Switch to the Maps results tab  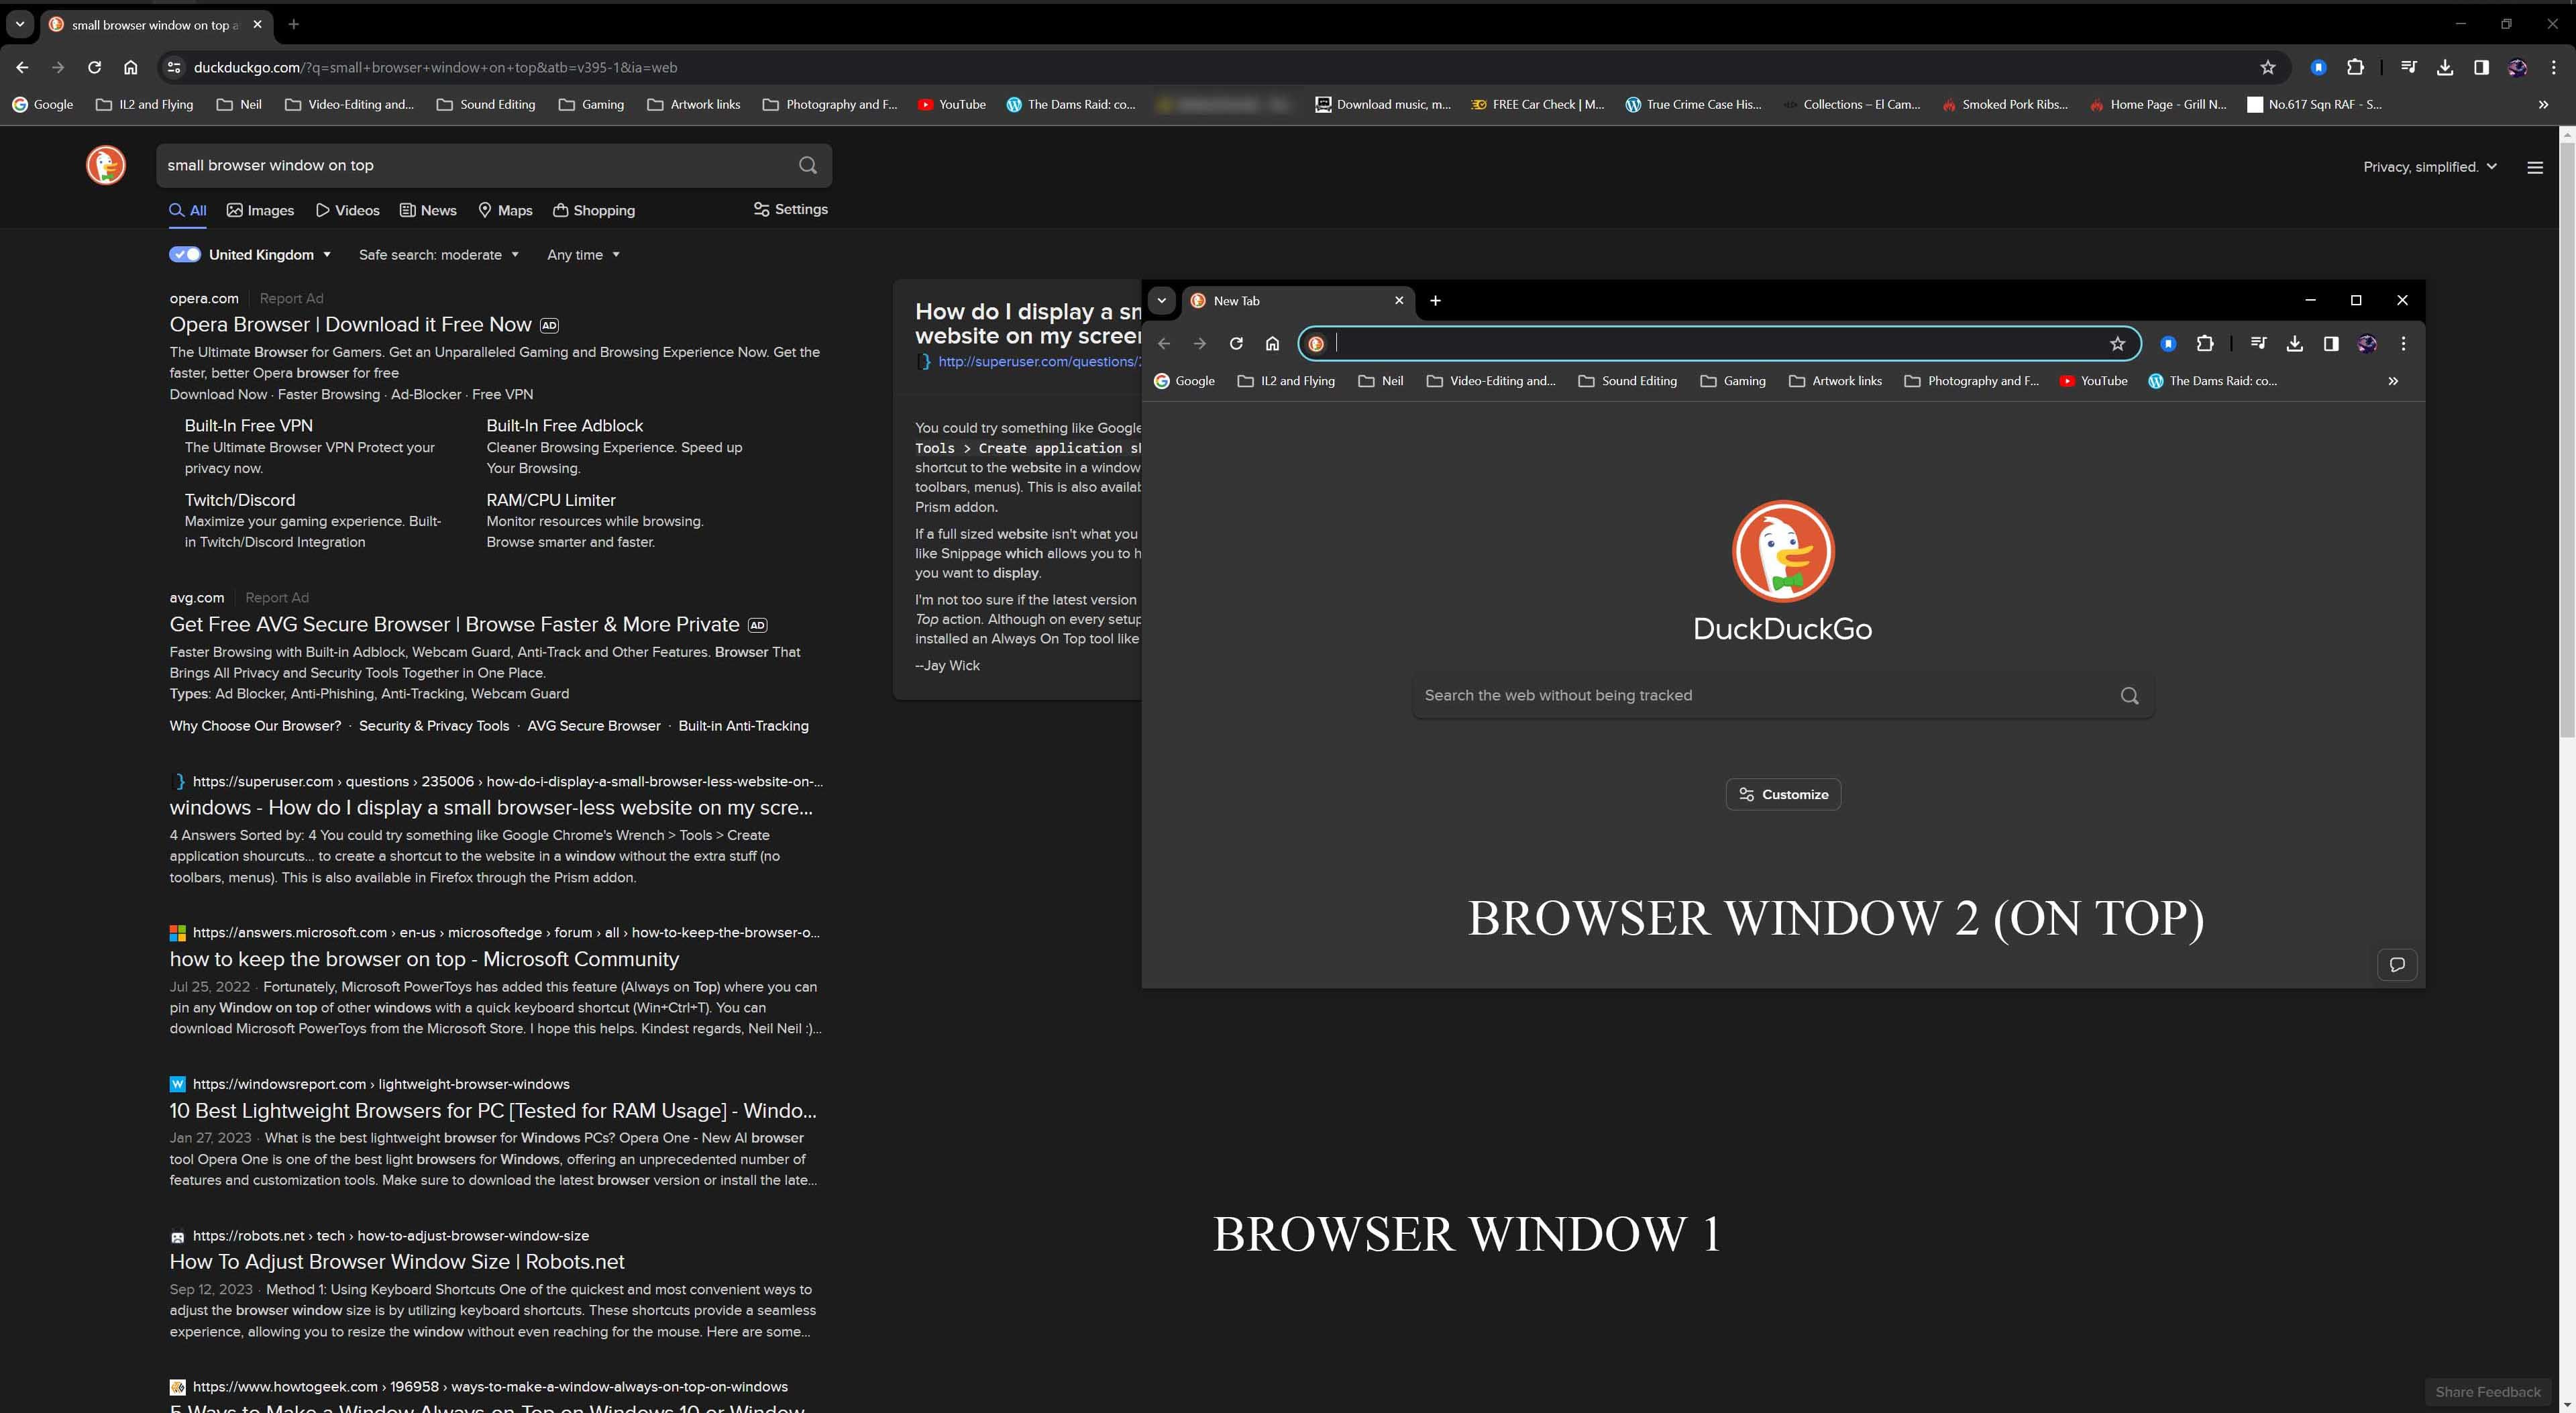[x=505, y=210]
